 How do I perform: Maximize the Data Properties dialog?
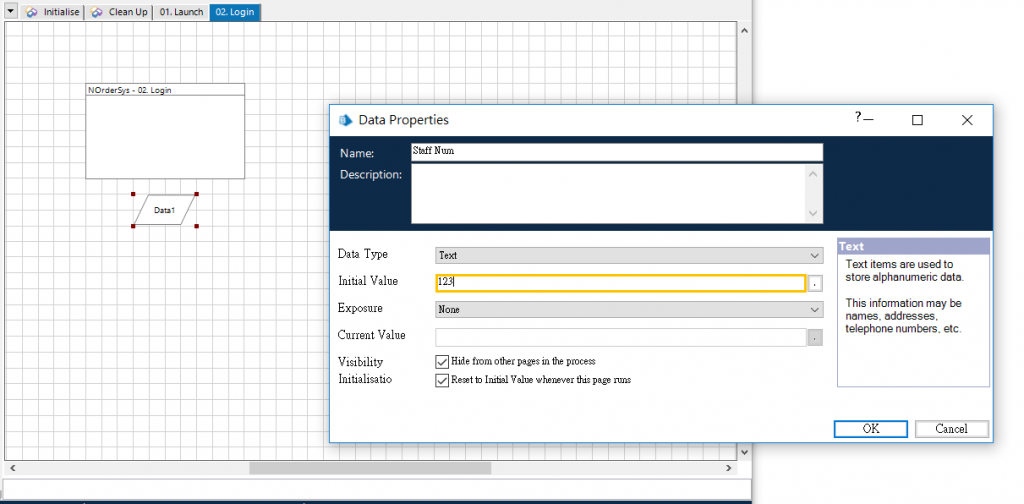tap(918, 120)
